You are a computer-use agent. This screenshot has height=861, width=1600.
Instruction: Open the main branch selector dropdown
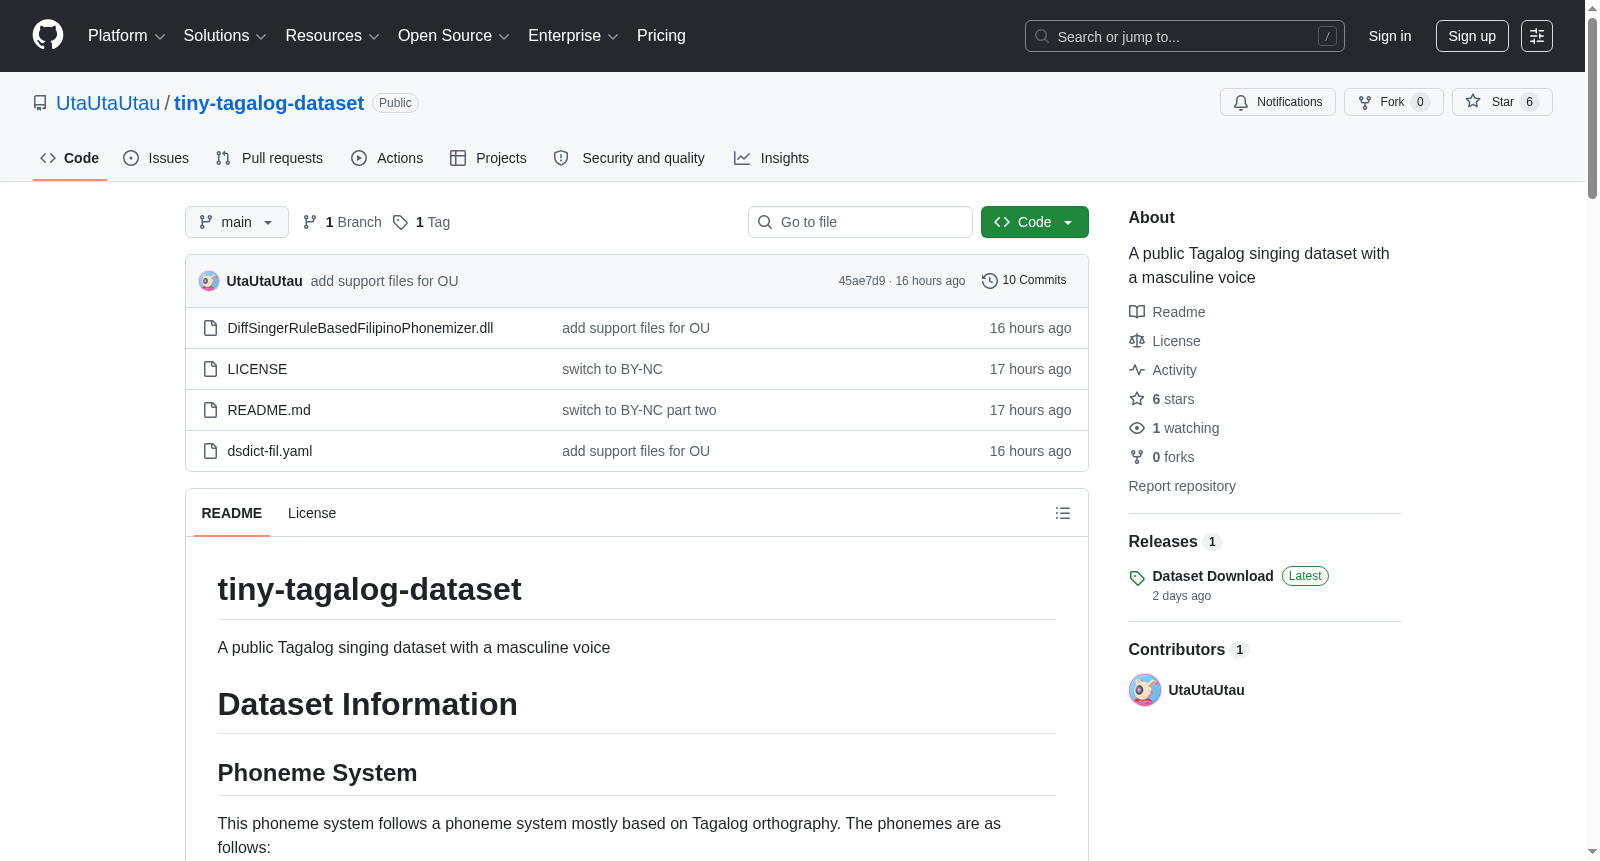pos(237,222)
